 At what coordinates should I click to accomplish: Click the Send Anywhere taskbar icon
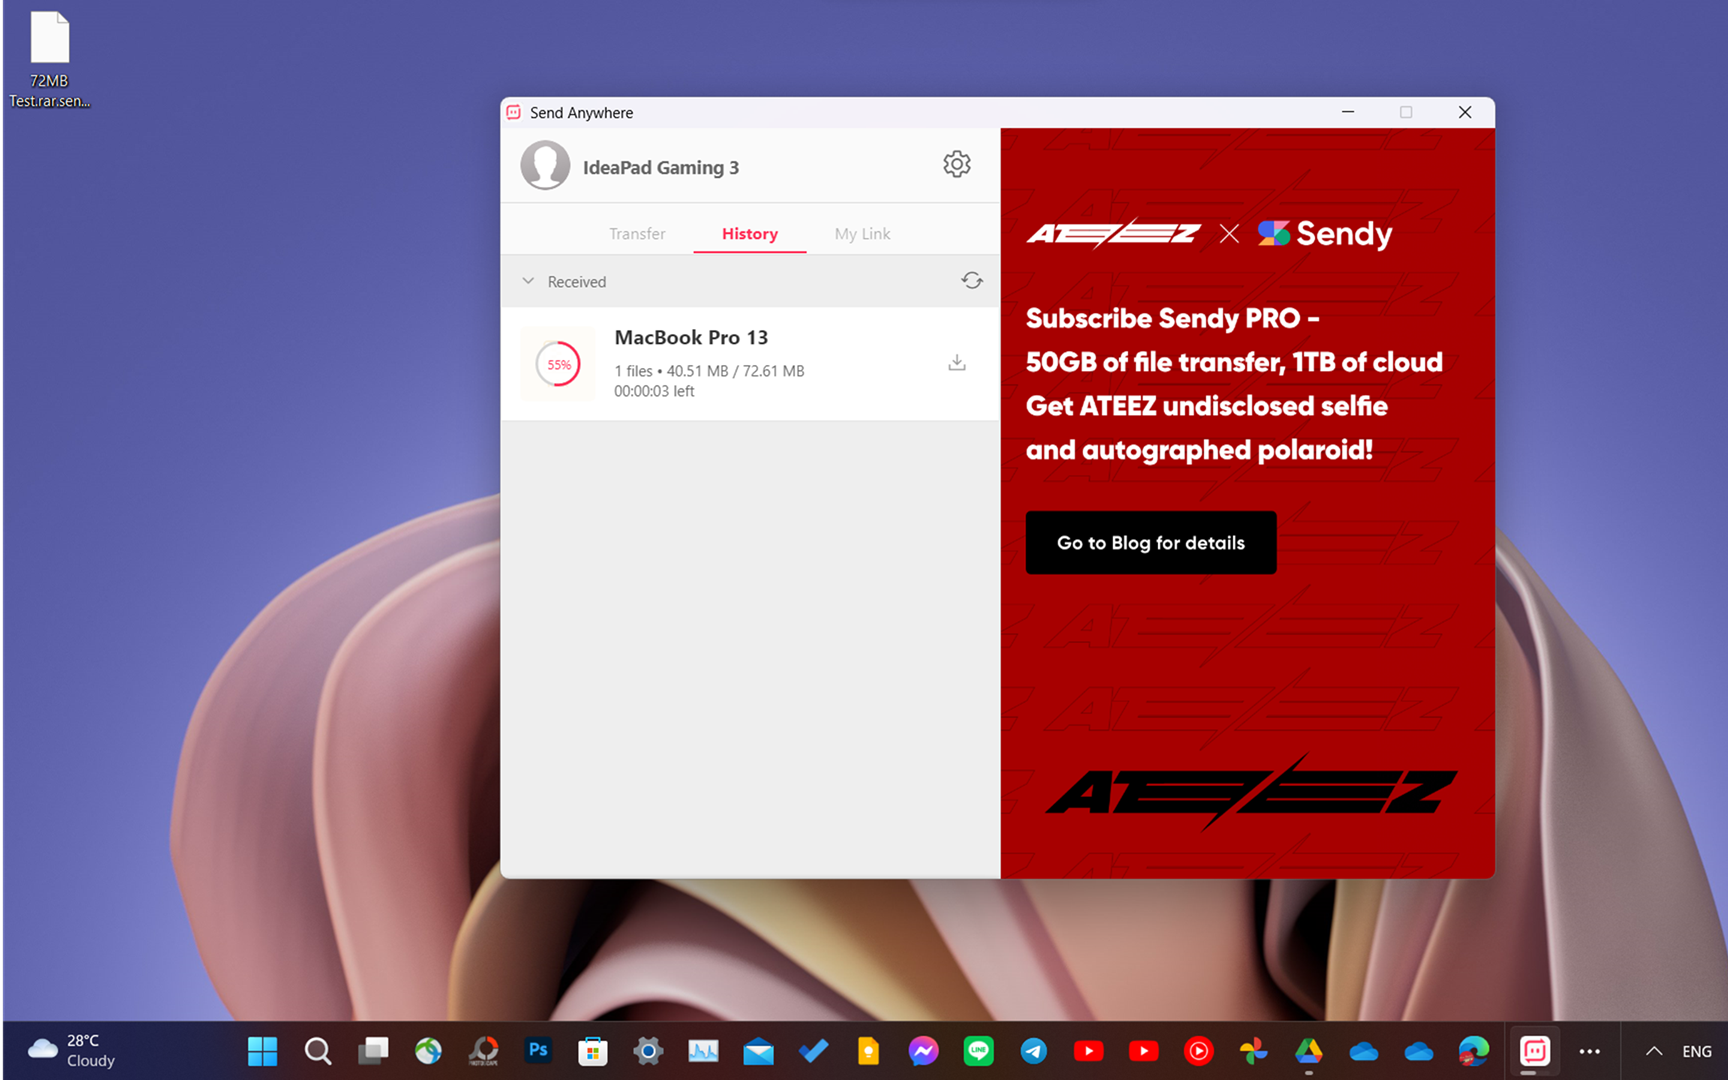click(1534, 1050)
